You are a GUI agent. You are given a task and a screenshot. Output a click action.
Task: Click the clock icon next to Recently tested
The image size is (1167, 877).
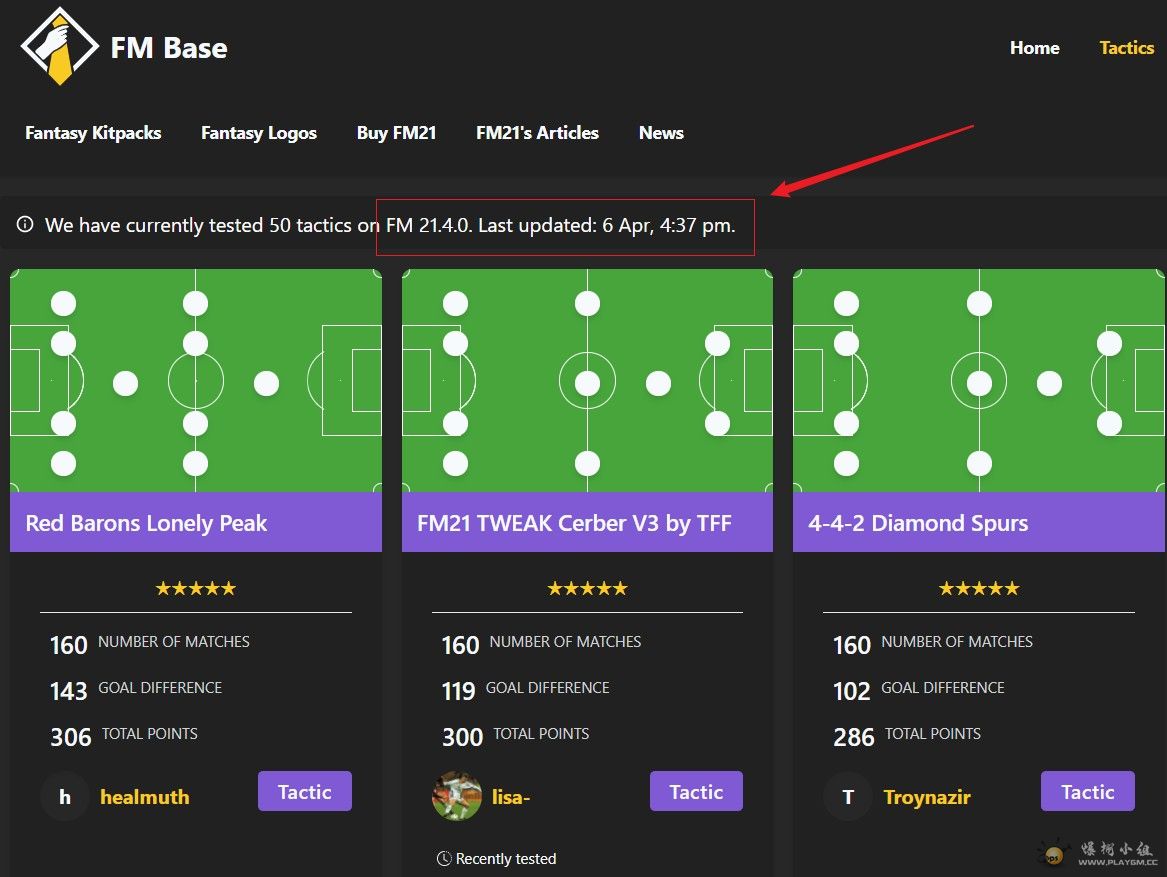[x=444, y=858]
